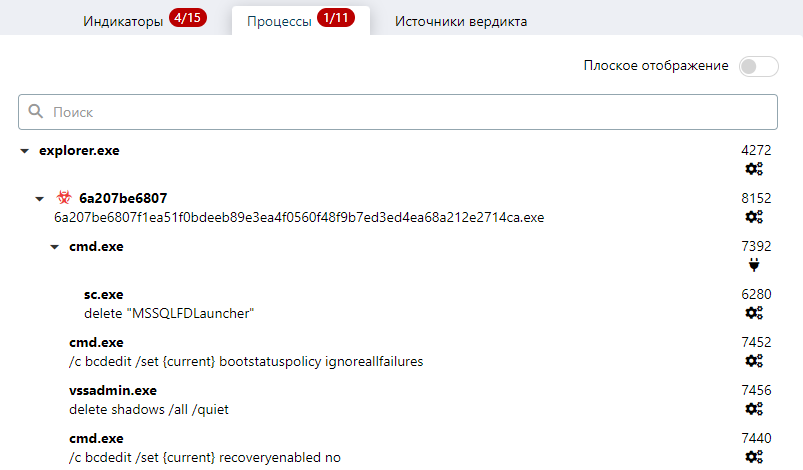The height and width of the screenshot is (470, 803).
Task: Click gears icon for 6a207be6807 process
Action: pyautogui.click(x=754, y=217)
